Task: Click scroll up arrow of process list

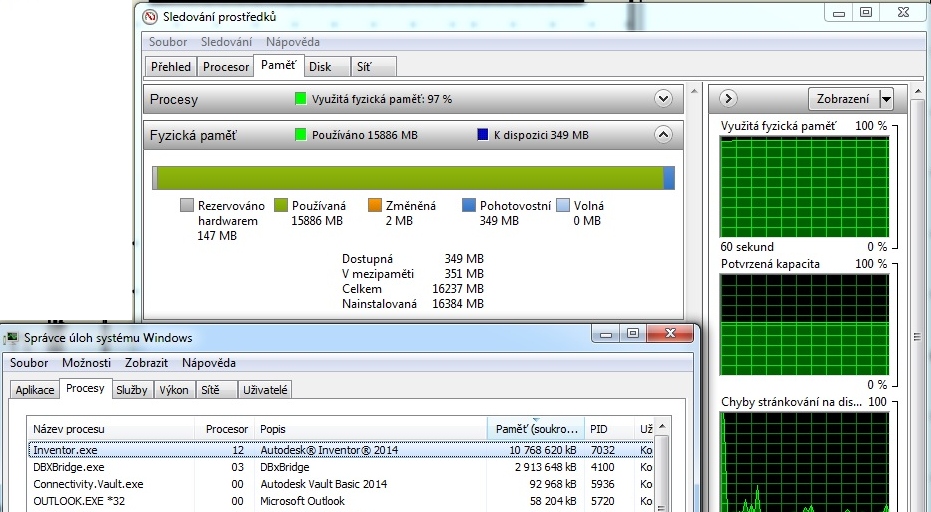Action: (663, 426)
